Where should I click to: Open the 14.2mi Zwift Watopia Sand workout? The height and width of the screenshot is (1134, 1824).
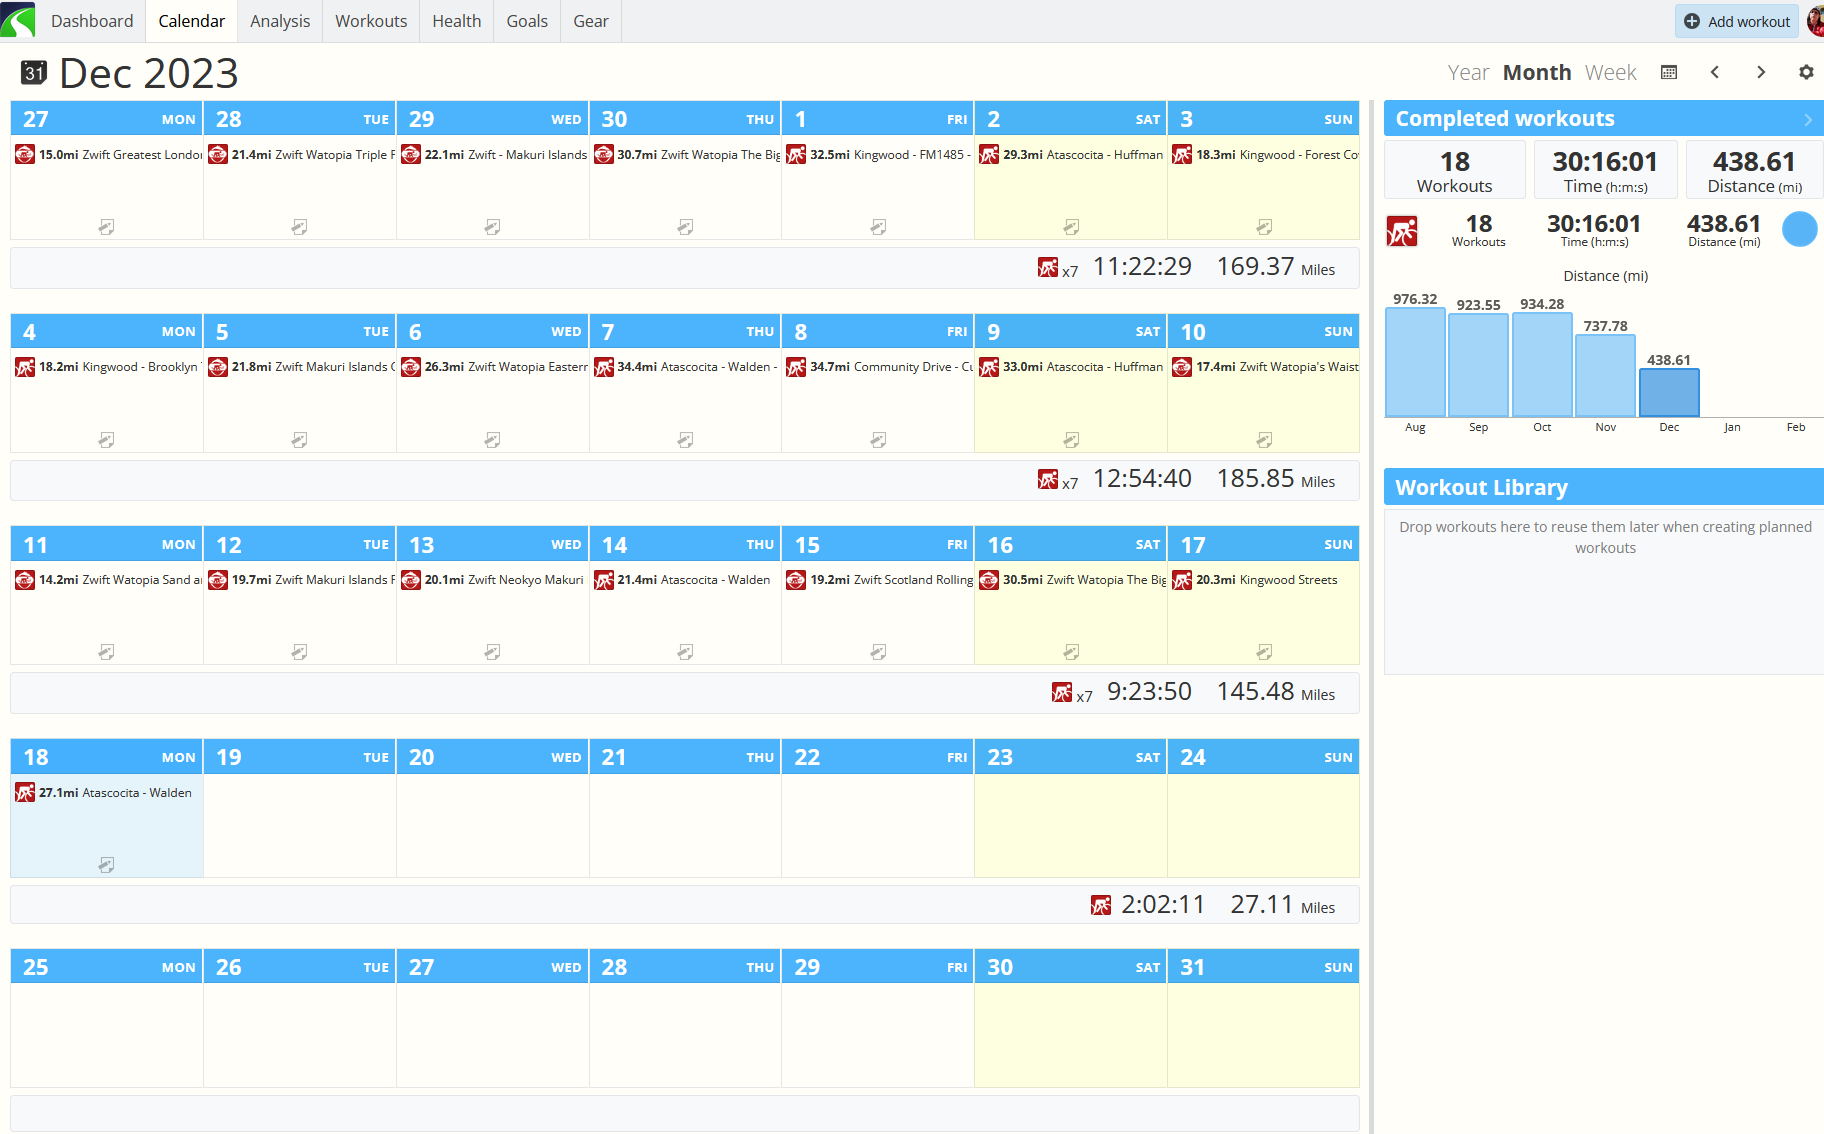(x=108, y=580)
